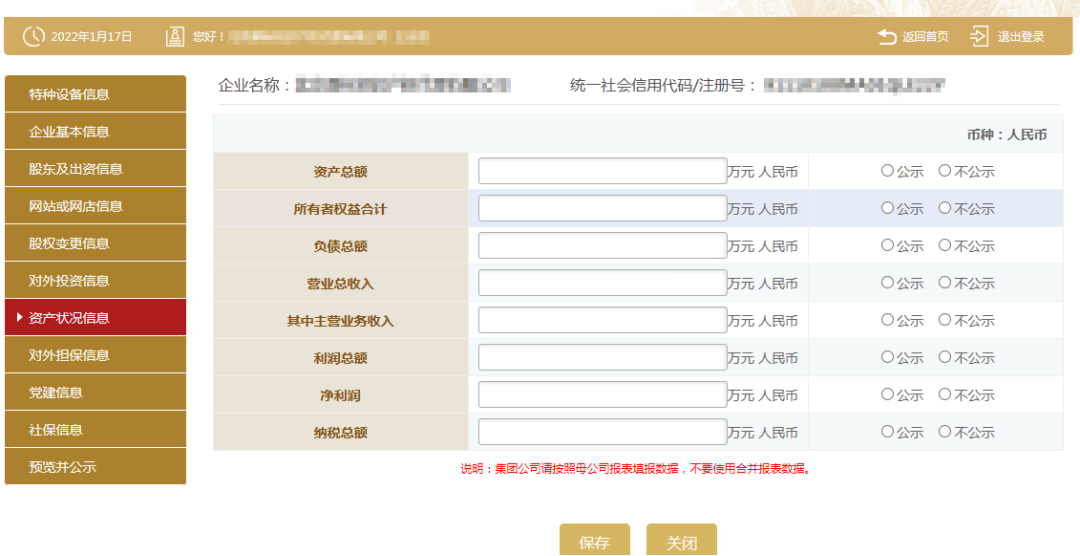Image resolution: width=1080 pixels, height=556 pixels.
Task: Focus the 营业总收入 amount field
Action: pos(602,283)
